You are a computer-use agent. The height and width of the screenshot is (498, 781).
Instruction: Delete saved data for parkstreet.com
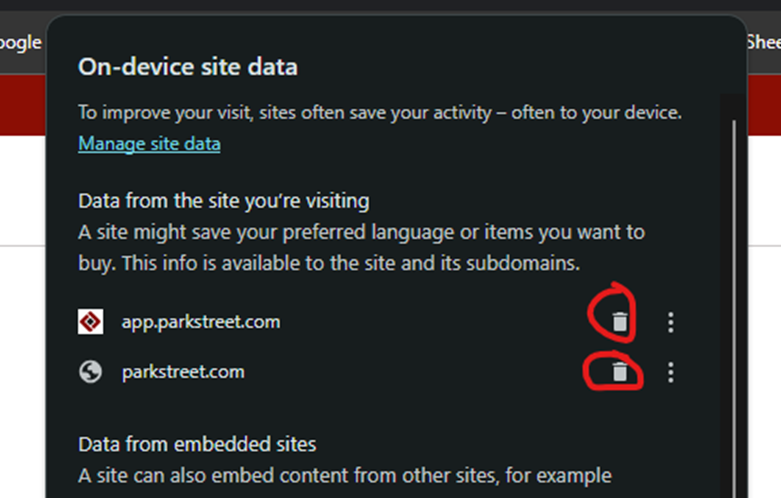click(620, 372)
